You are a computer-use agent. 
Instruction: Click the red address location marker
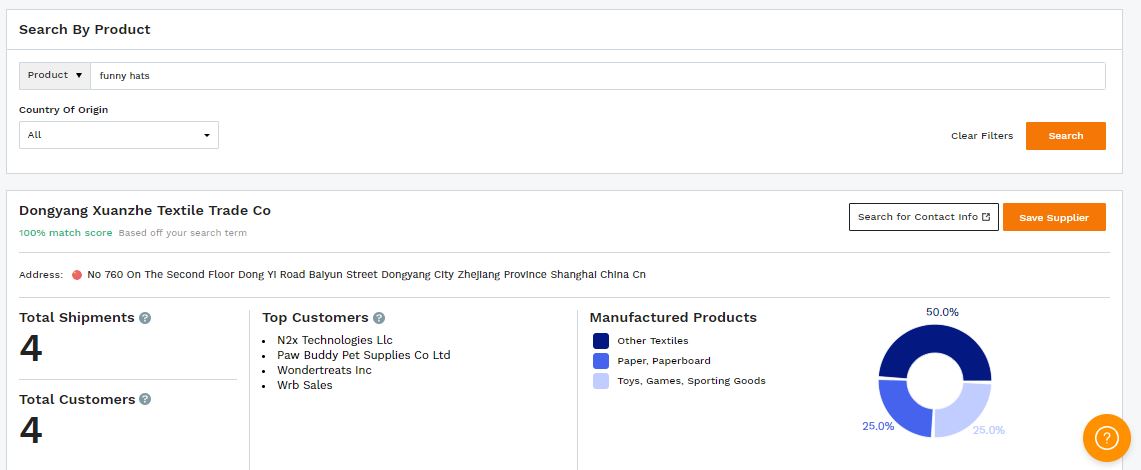point(76,275)
